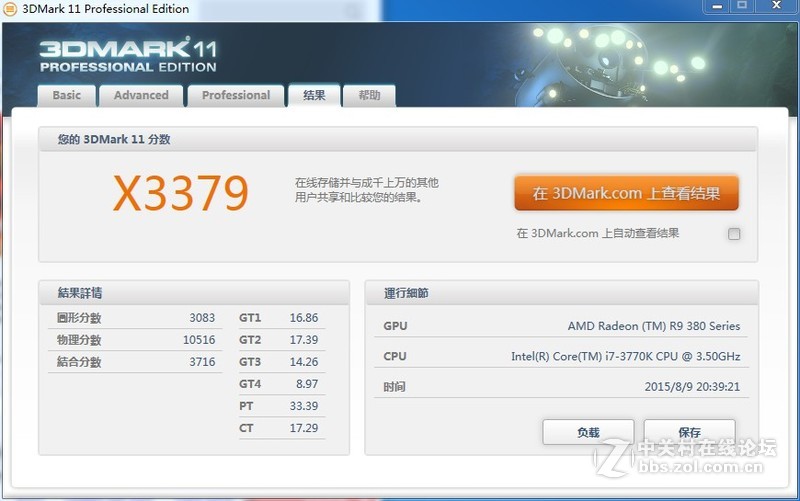Select the GPU name AMD Radeon R9 380 Series
This screenshot has height=501, width=800.
(x=654, y=326)
